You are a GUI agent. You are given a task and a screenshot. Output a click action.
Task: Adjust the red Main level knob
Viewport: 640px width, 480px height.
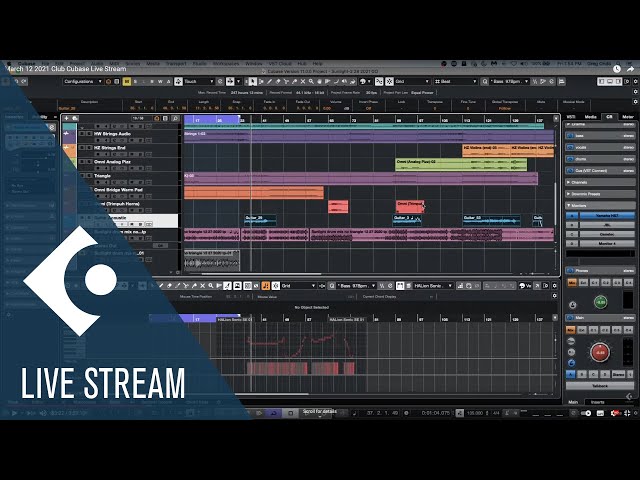coord(600,352)
